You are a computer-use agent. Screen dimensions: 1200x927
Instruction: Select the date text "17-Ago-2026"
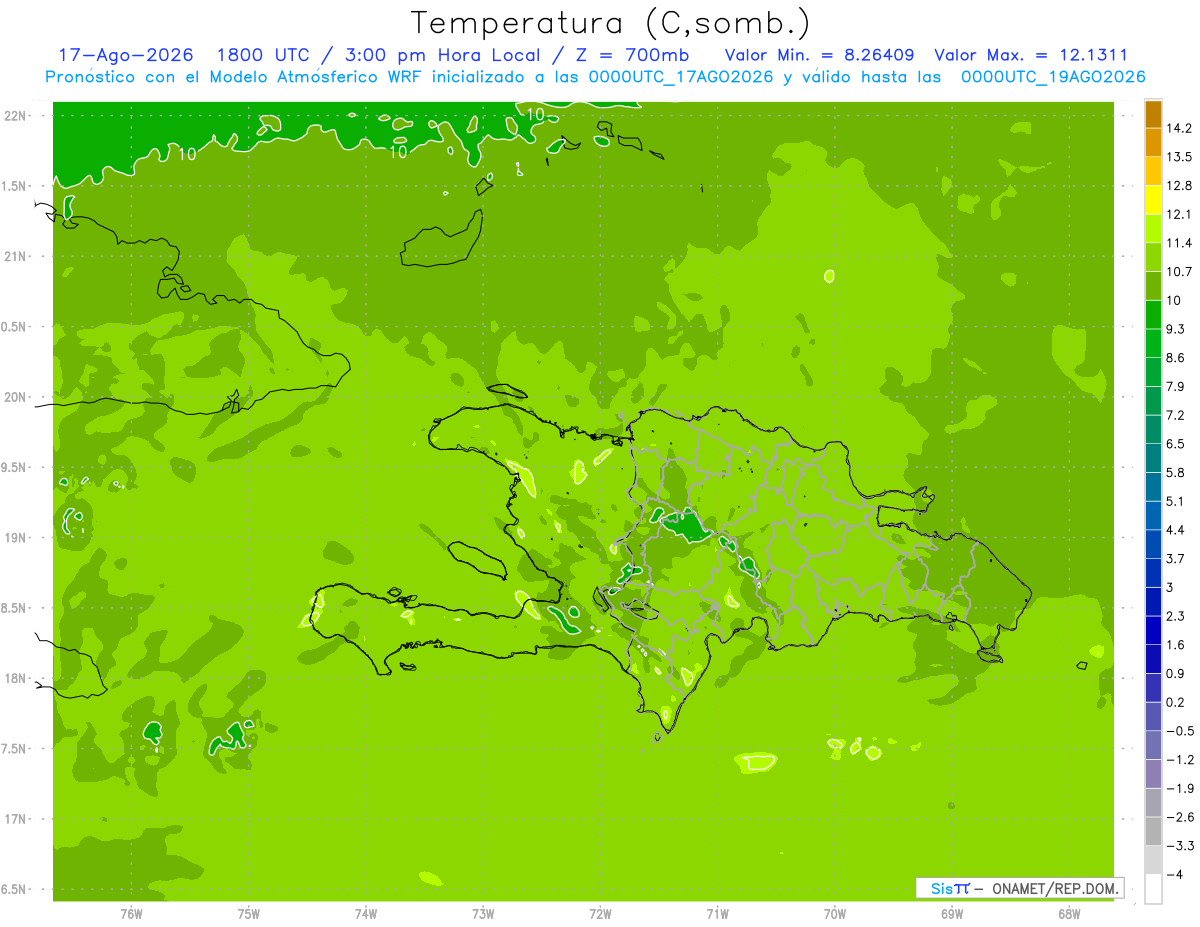click(x=126, y=55)
